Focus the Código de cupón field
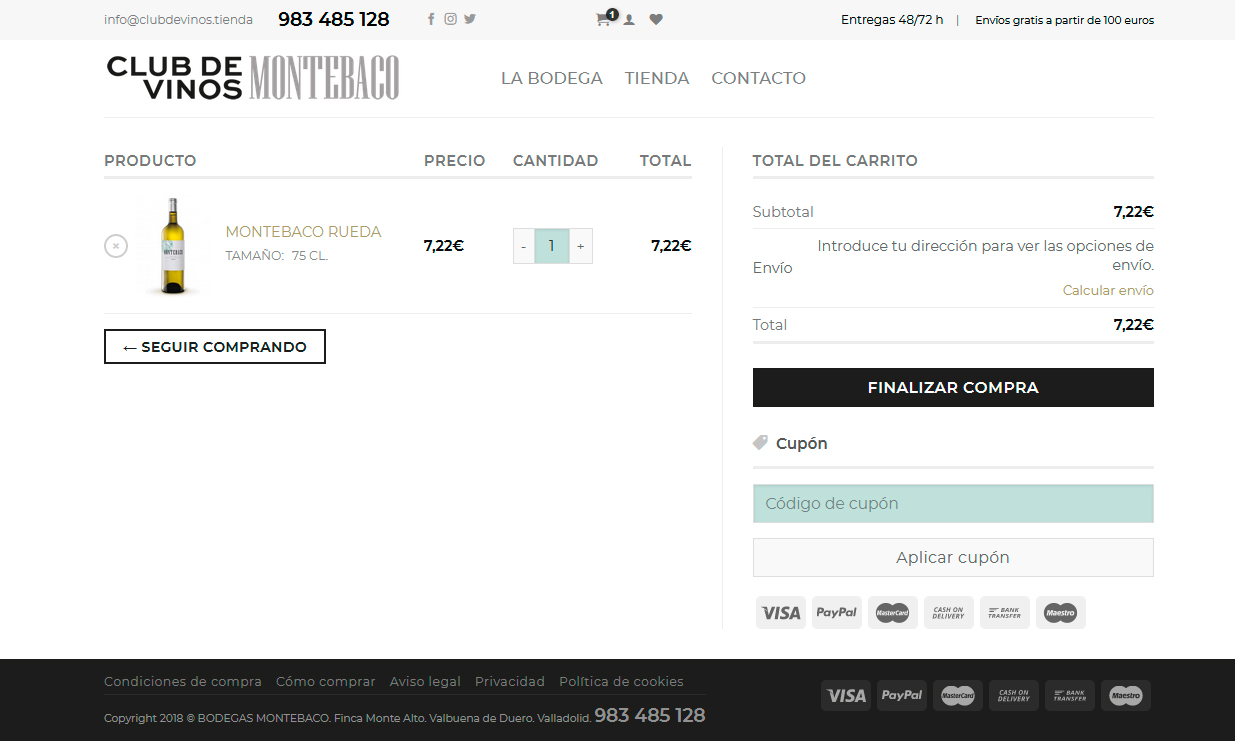Viewport: 1235px width, 741px height. point(952,504)
